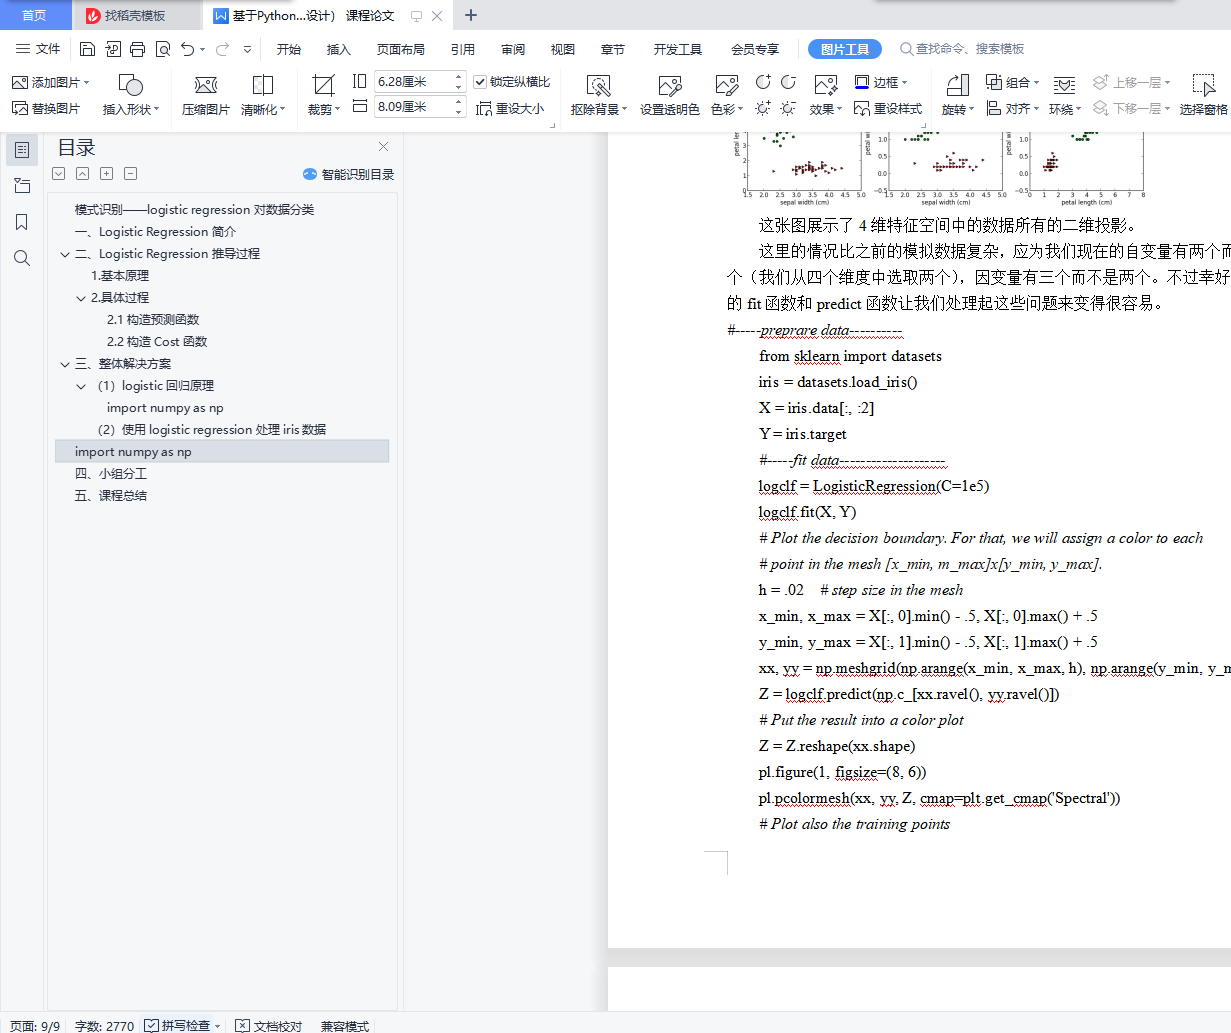Collapse (1) logistic 回归原理 node

point(81,386)
